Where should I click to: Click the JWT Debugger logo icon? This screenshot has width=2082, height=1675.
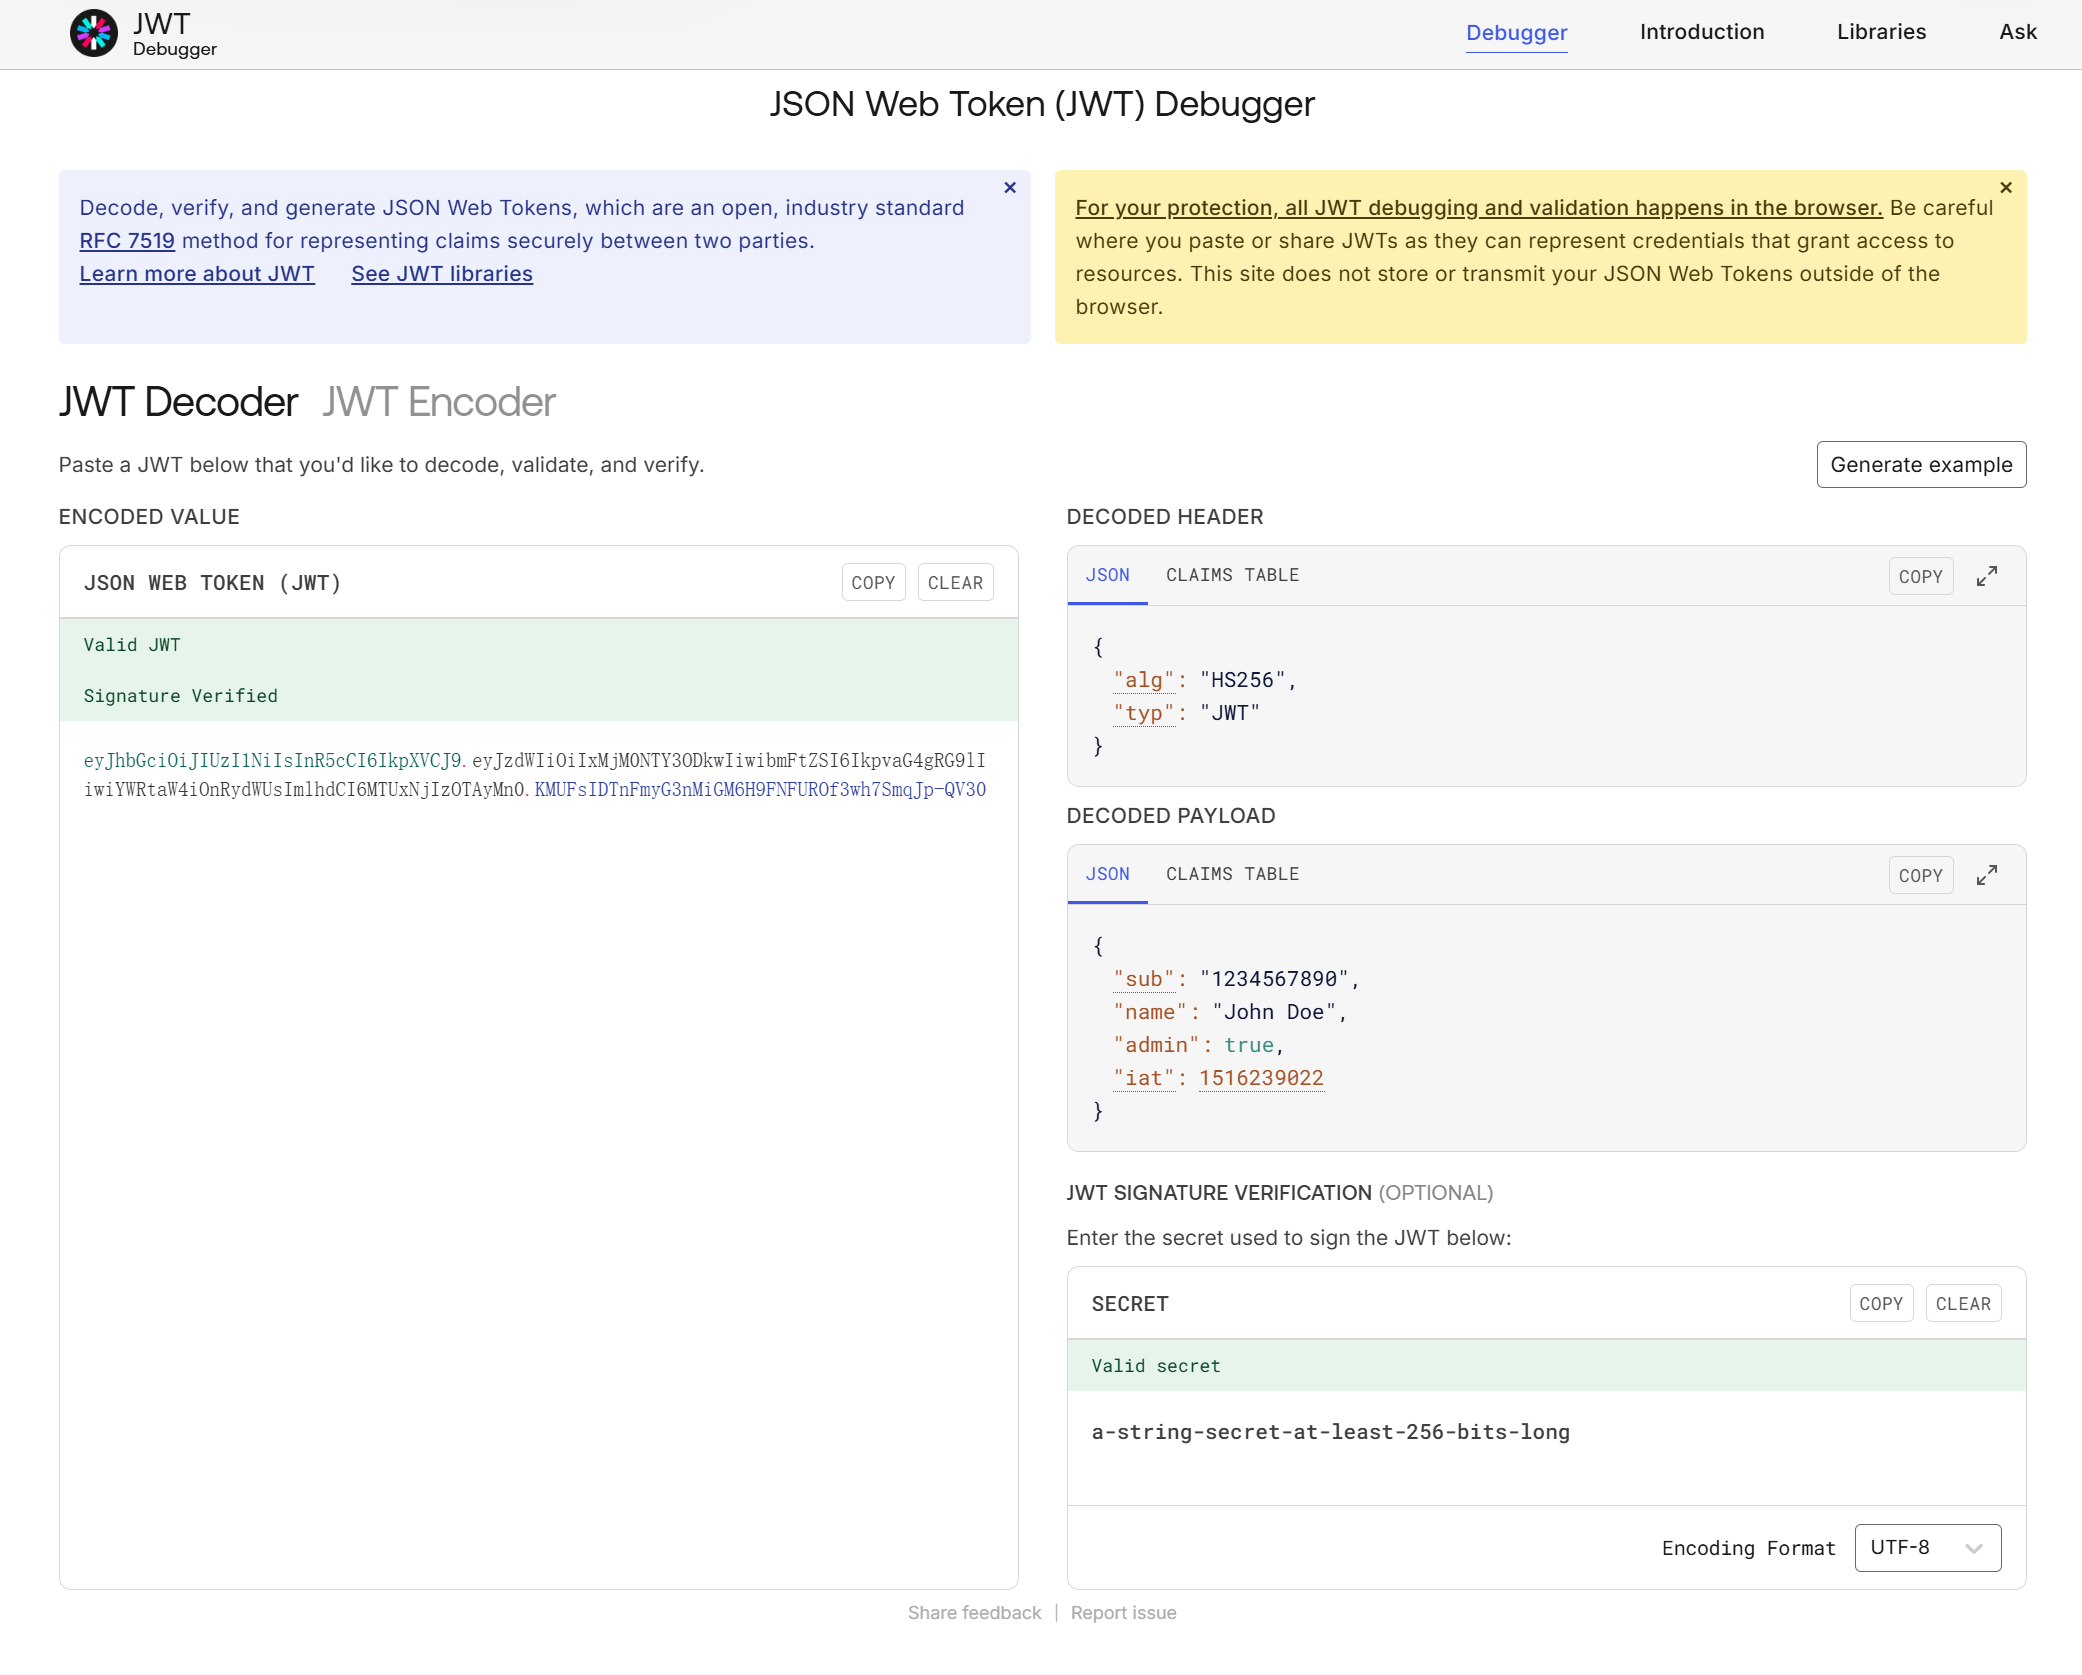click(x=93, y=33)
